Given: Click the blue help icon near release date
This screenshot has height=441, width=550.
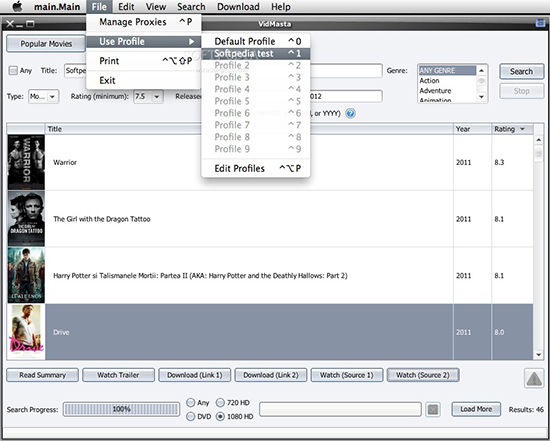Looking at the screenshot, I should point(350,113).
